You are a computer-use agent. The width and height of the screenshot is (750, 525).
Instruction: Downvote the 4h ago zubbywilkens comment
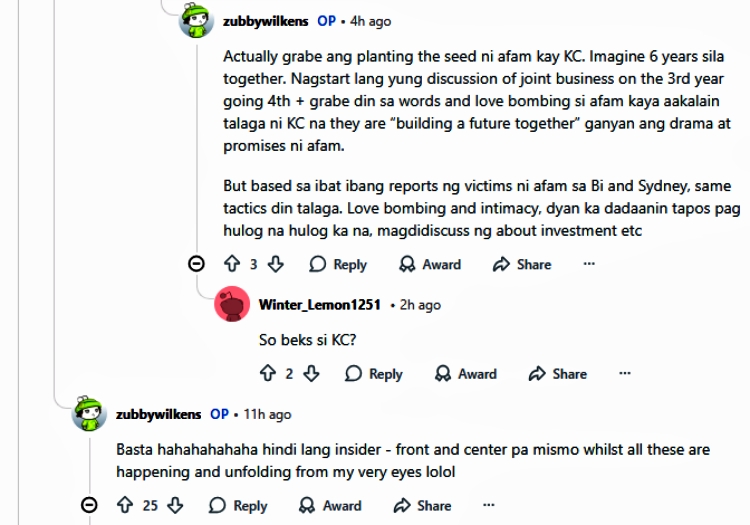tap(277, 264)
